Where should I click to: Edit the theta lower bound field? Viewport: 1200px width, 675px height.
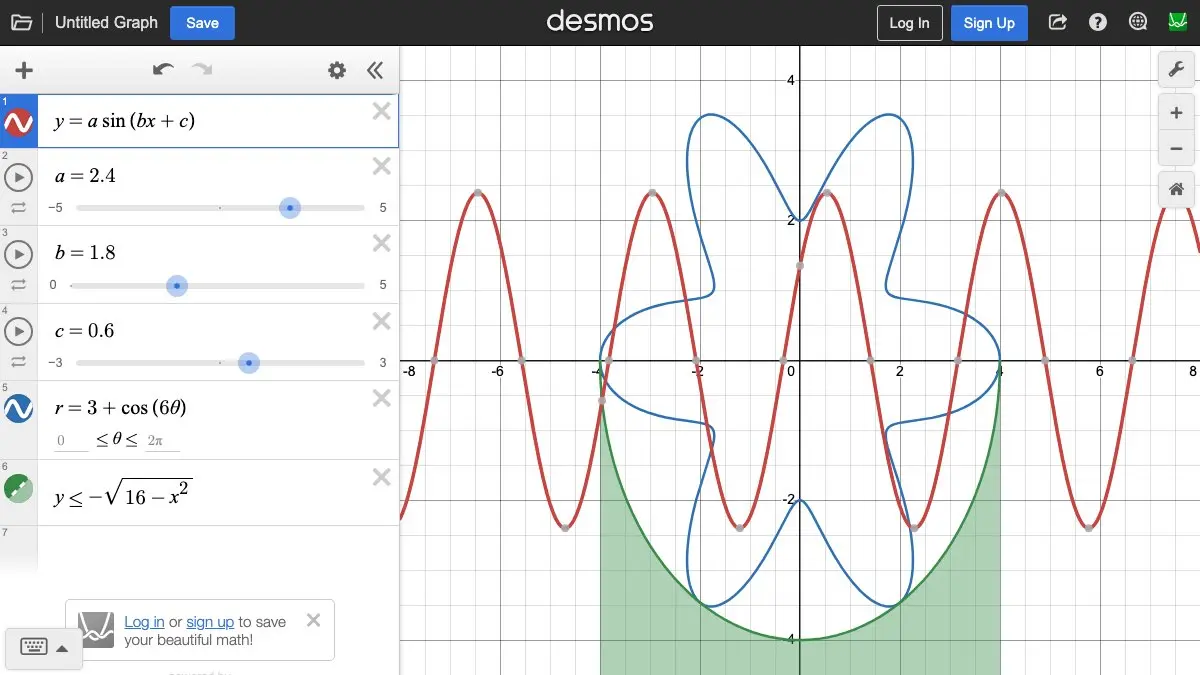[71, 441]
